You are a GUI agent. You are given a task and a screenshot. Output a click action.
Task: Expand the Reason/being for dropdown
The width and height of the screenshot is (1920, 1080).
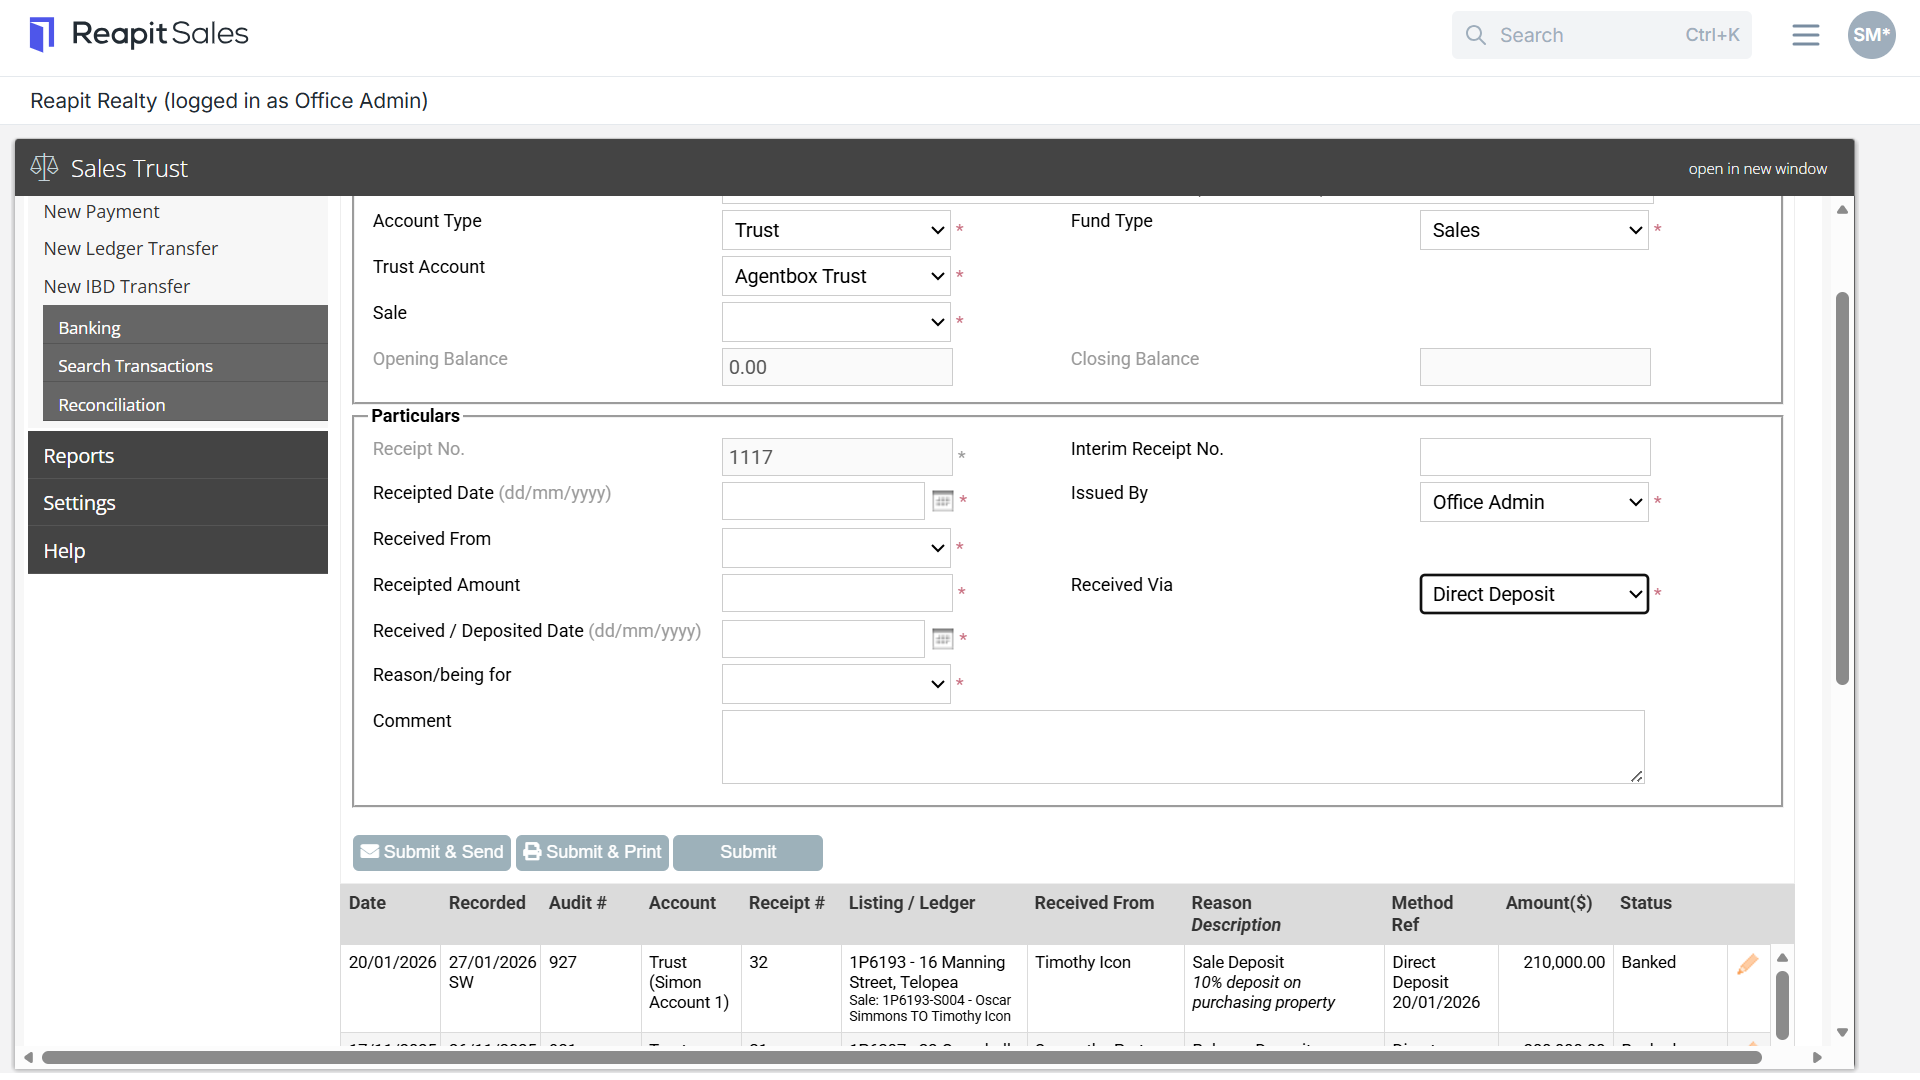pos(836,684)
